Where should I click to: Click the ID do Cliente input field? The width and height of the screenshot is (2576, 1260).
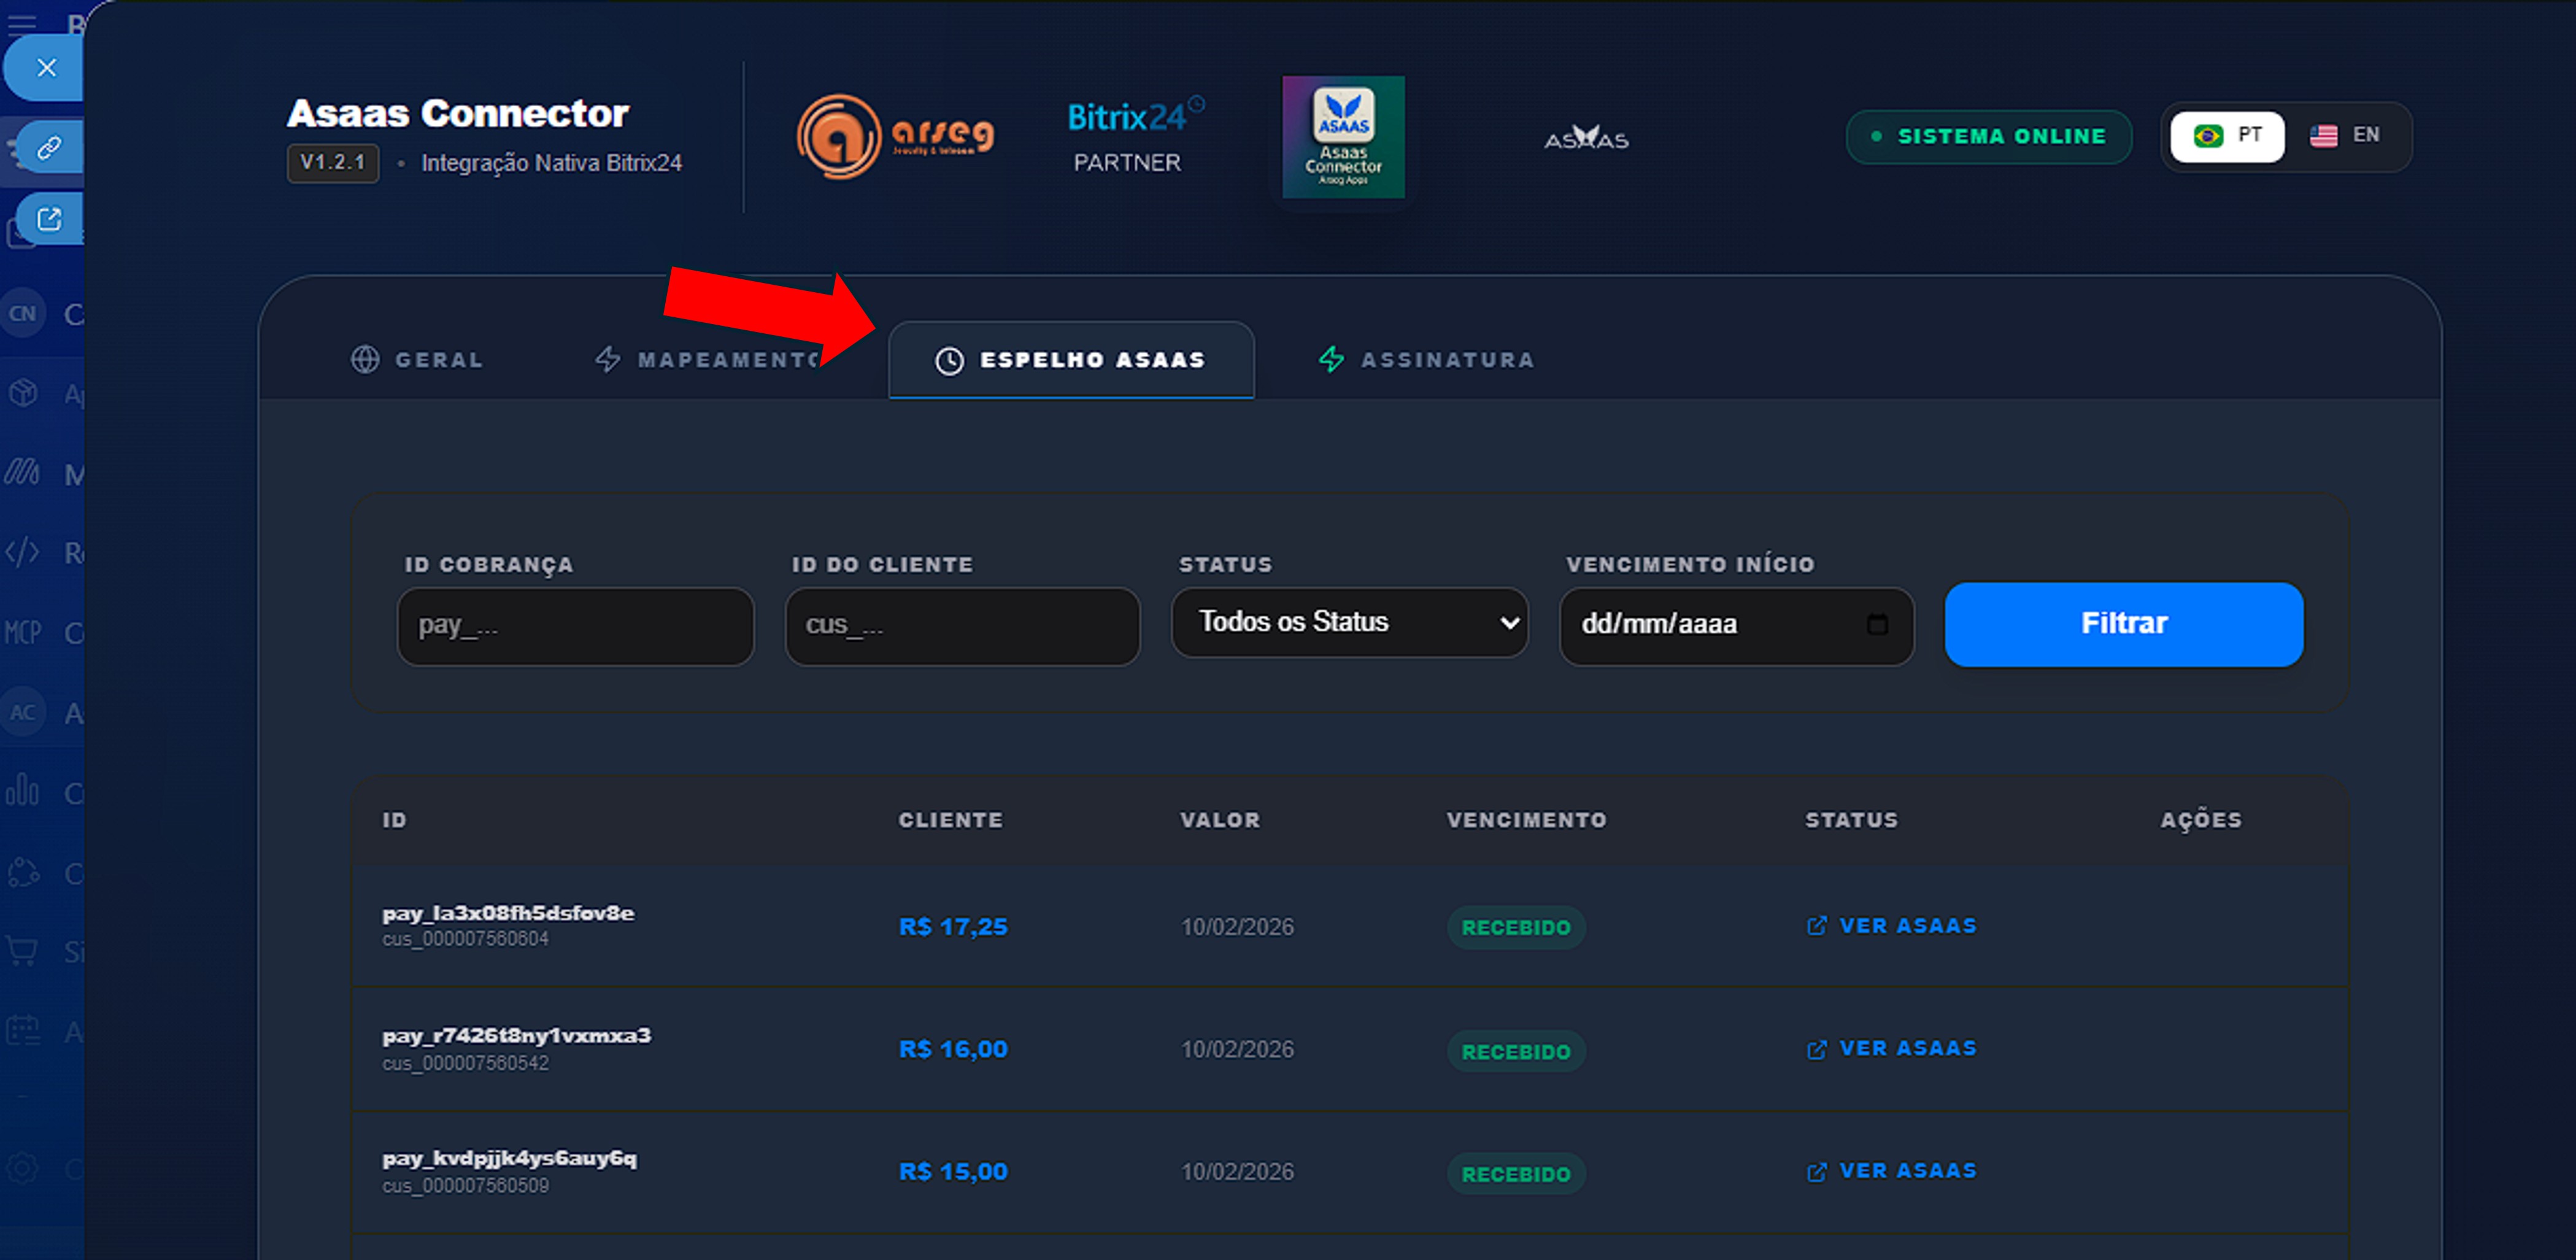tap(962, 626)
